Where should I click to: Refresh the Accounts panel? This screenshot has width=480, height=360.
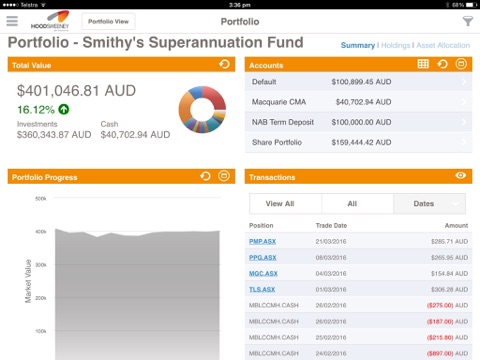pyautogui.click(x=442, y=64)
